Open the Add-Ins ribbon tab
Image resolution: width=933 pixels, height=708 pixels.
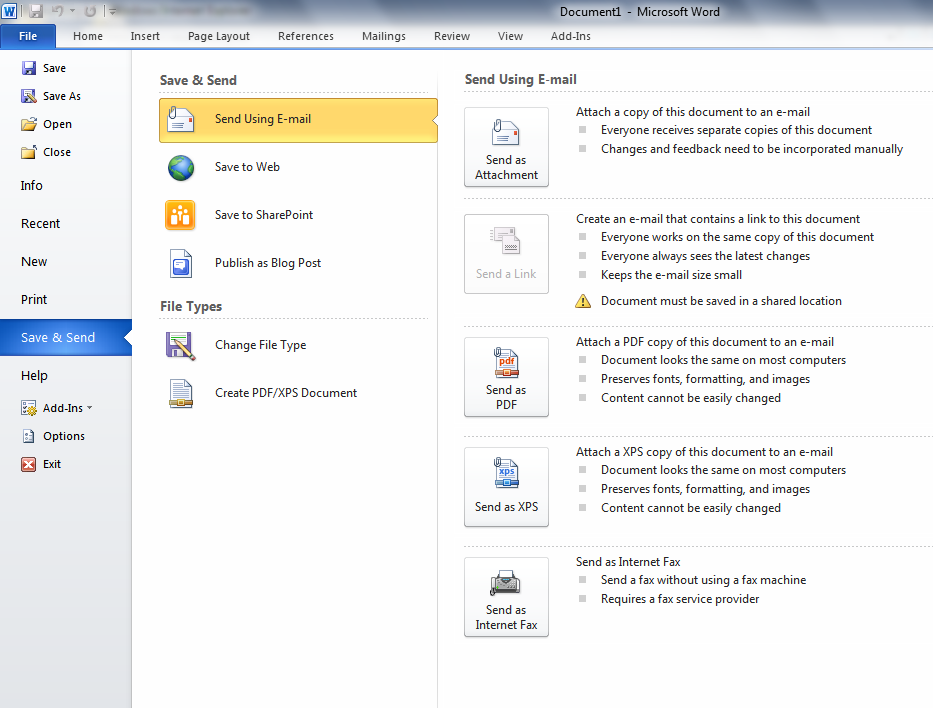(x=570, y=36)
